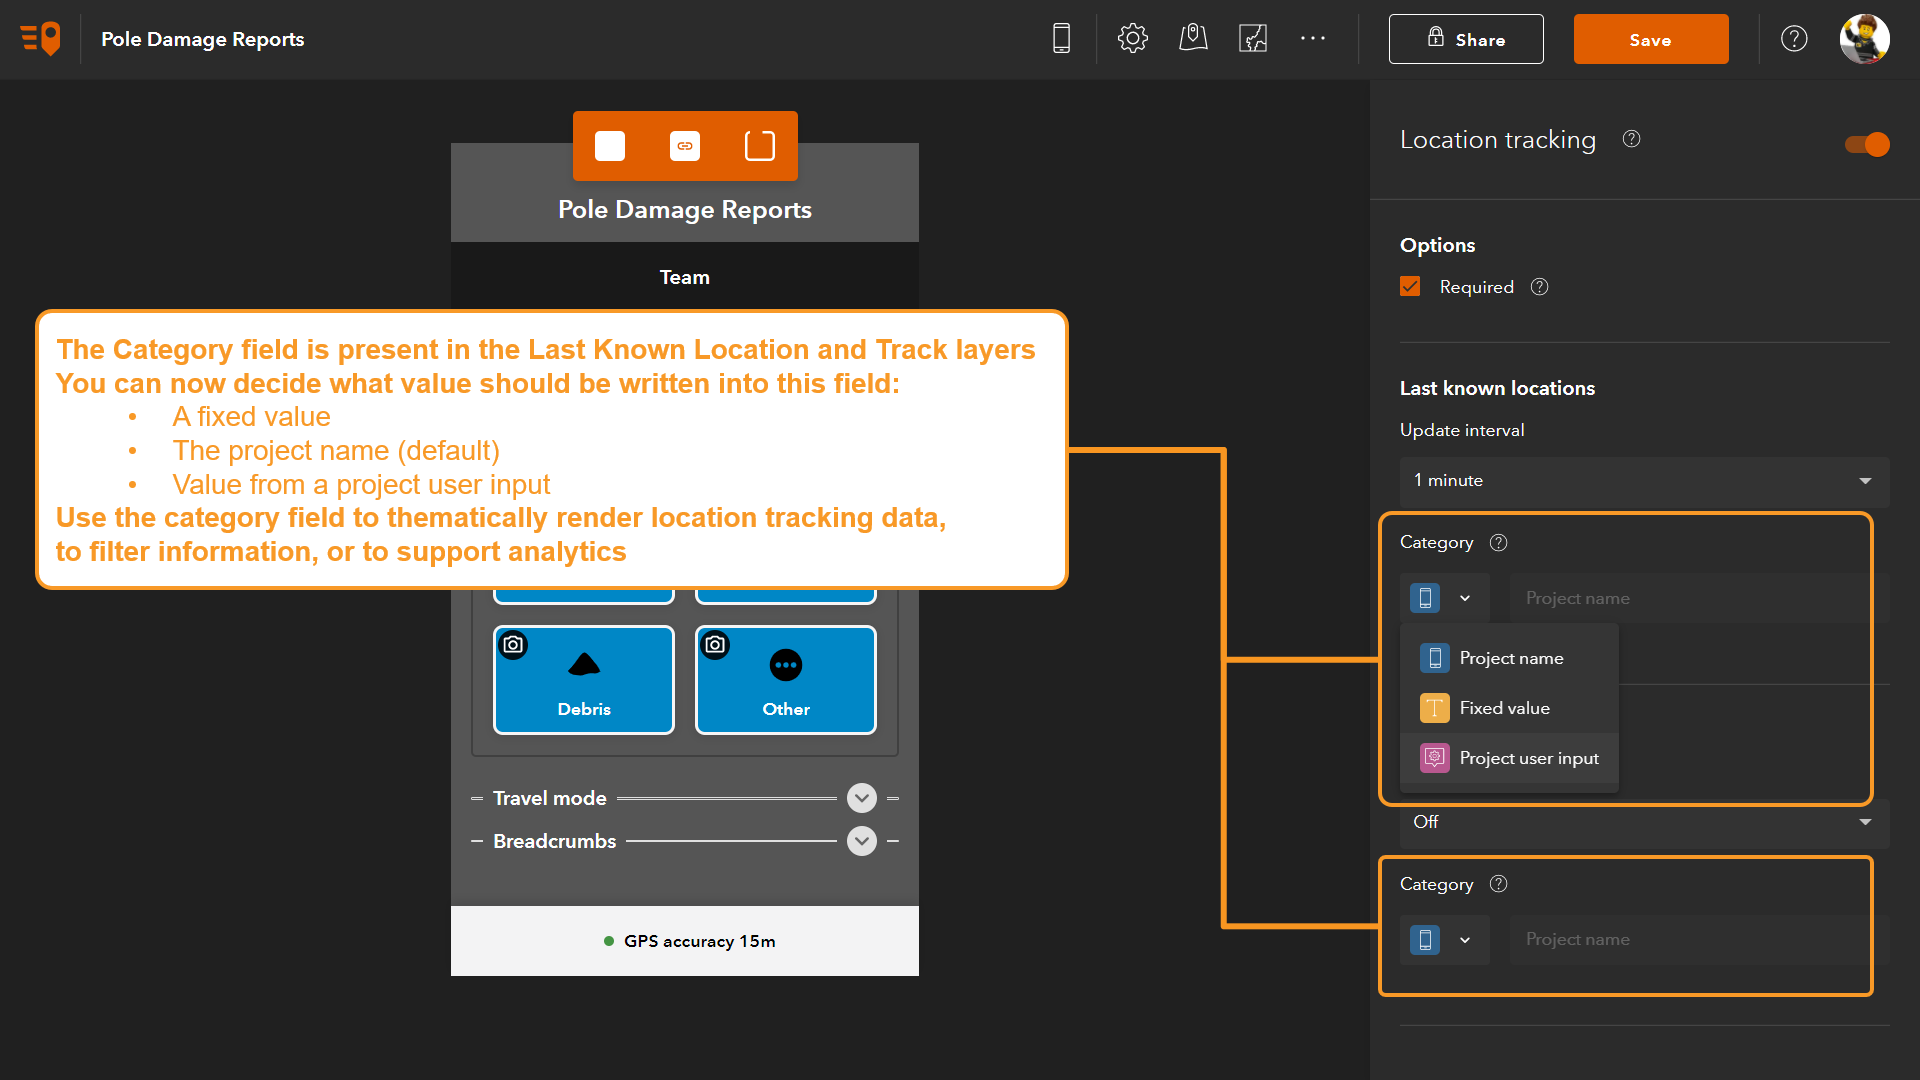Open the settings gear icon
1920x1080 pixels.
[1133, 38]
